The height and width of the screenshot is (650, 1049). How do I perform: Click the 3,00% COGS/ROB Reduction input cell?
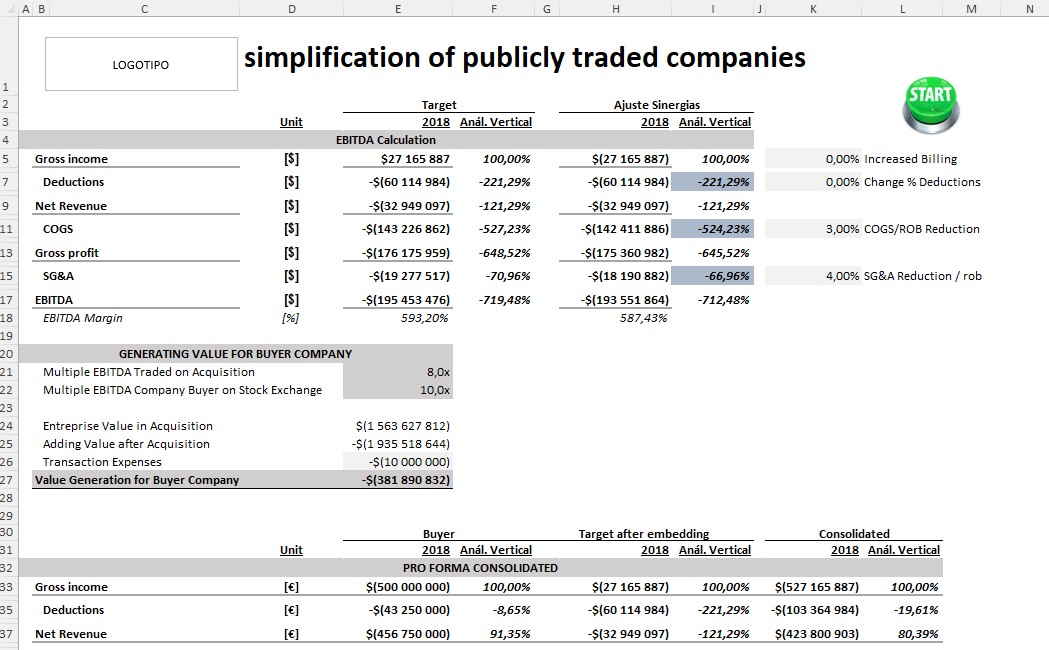pyautogui.click(x=813, y=229)
